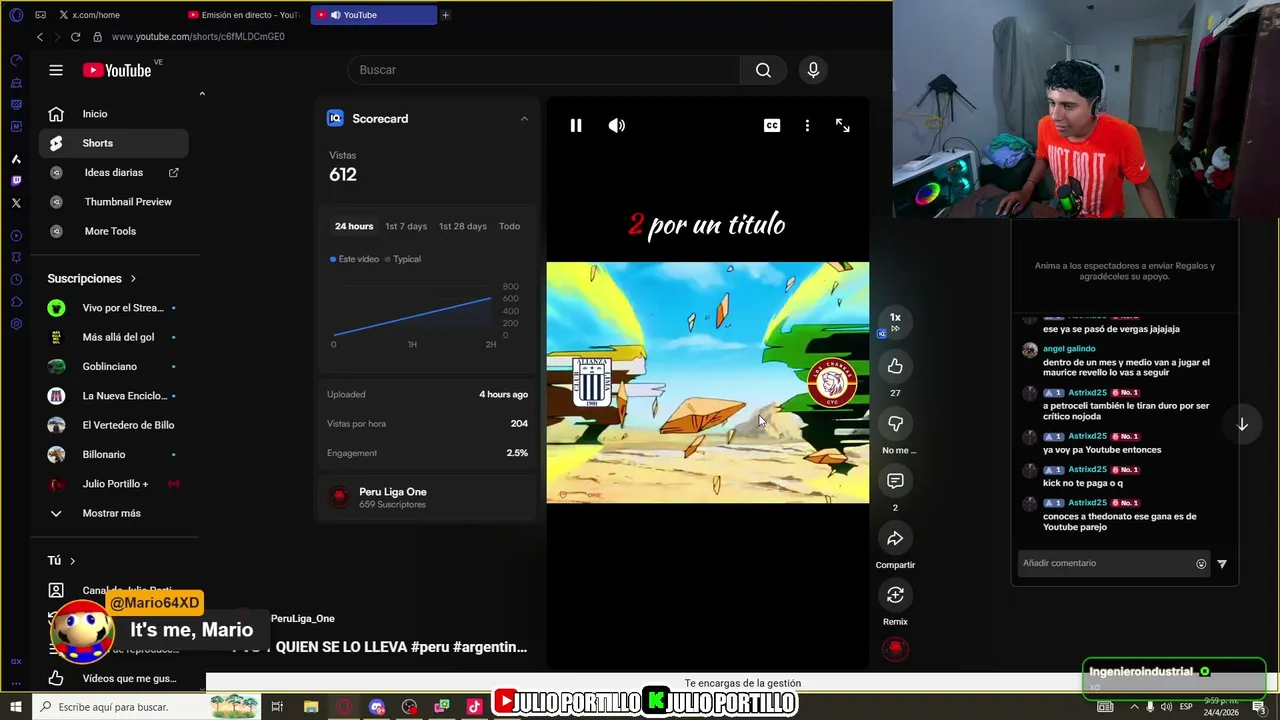Open emoji picker in chat input
Viewport: 1280px width, 720px height.
click(x=1201, y=564)
